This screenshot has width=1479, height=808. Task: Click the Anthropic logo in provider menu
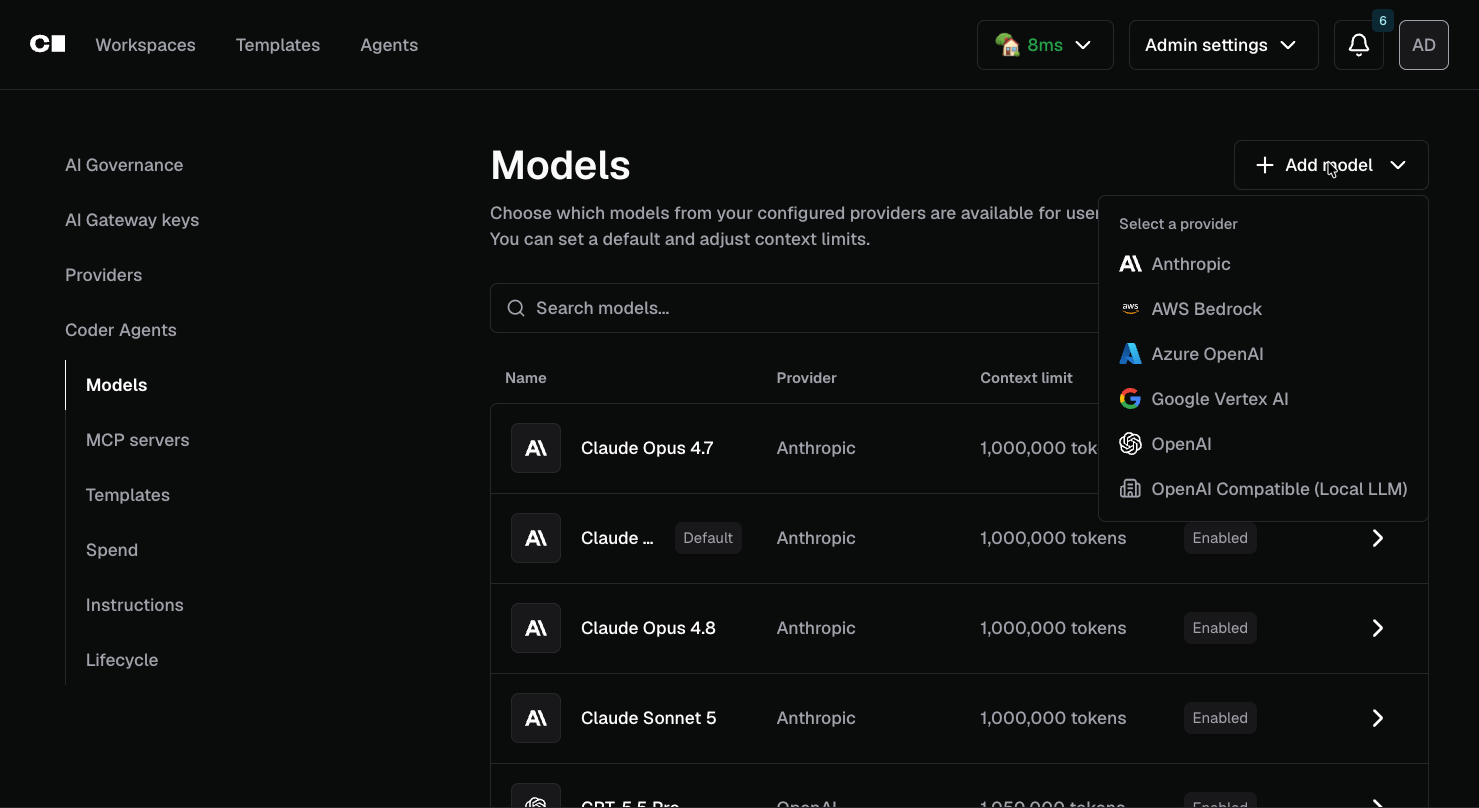pos(1130,264)
